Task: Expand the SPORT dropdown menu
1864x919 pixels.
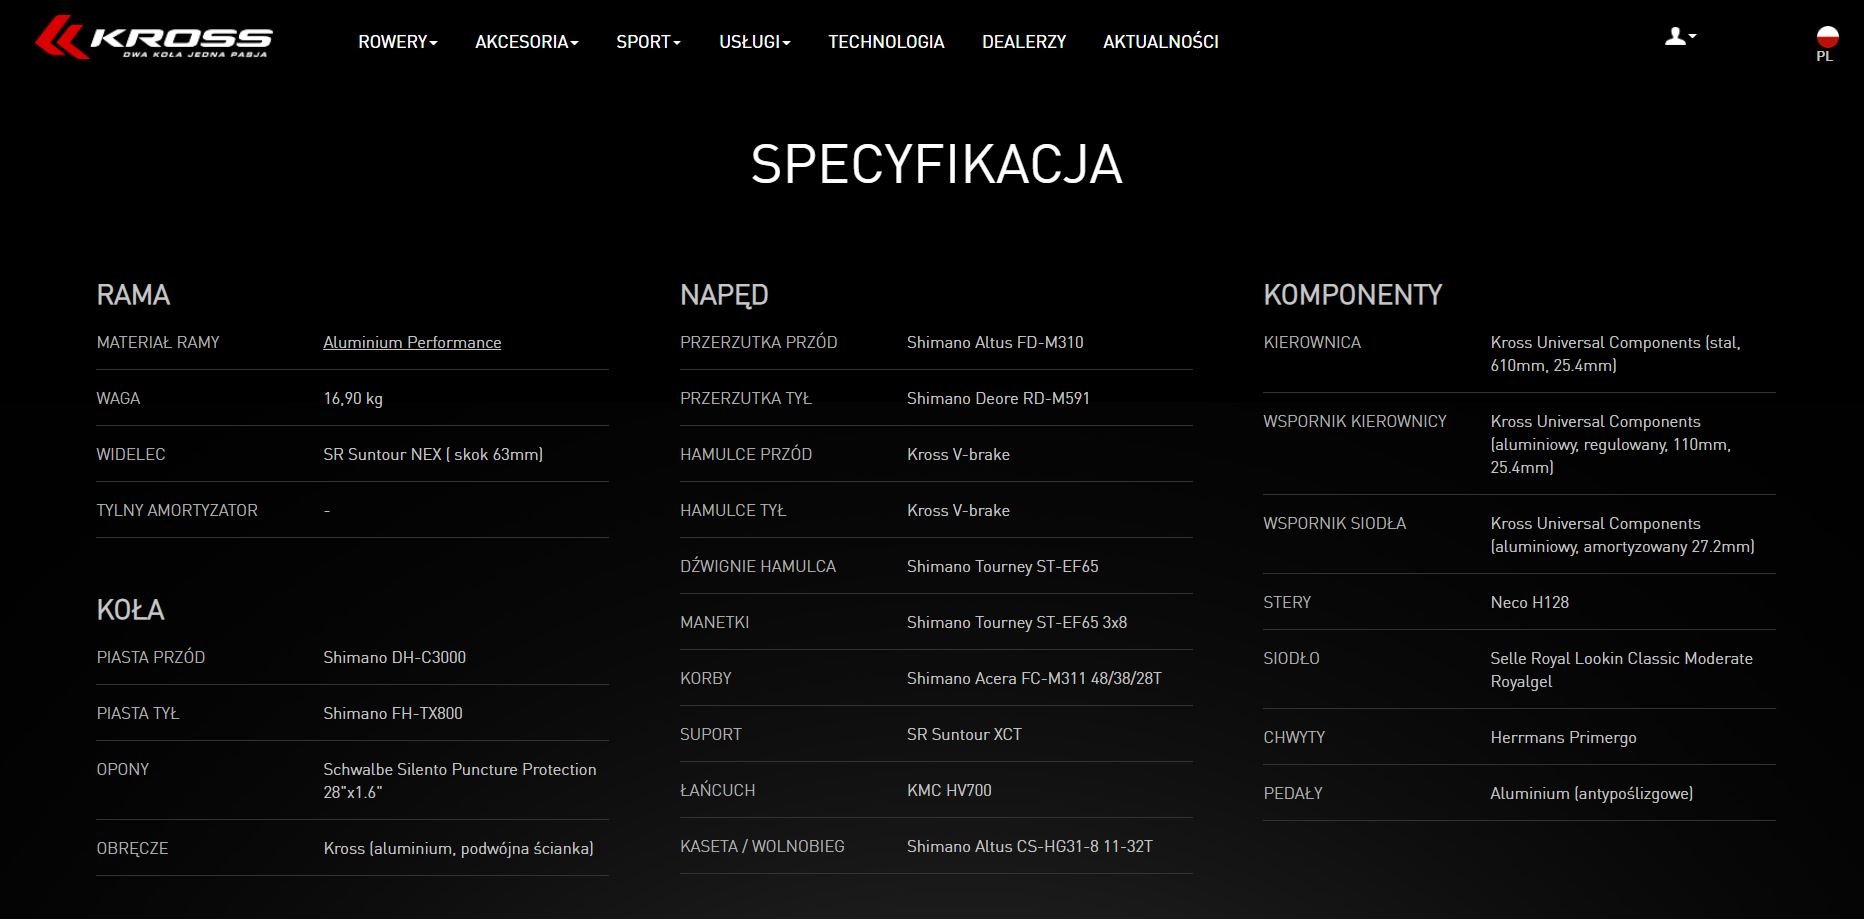Action: [x=648, y=42]
